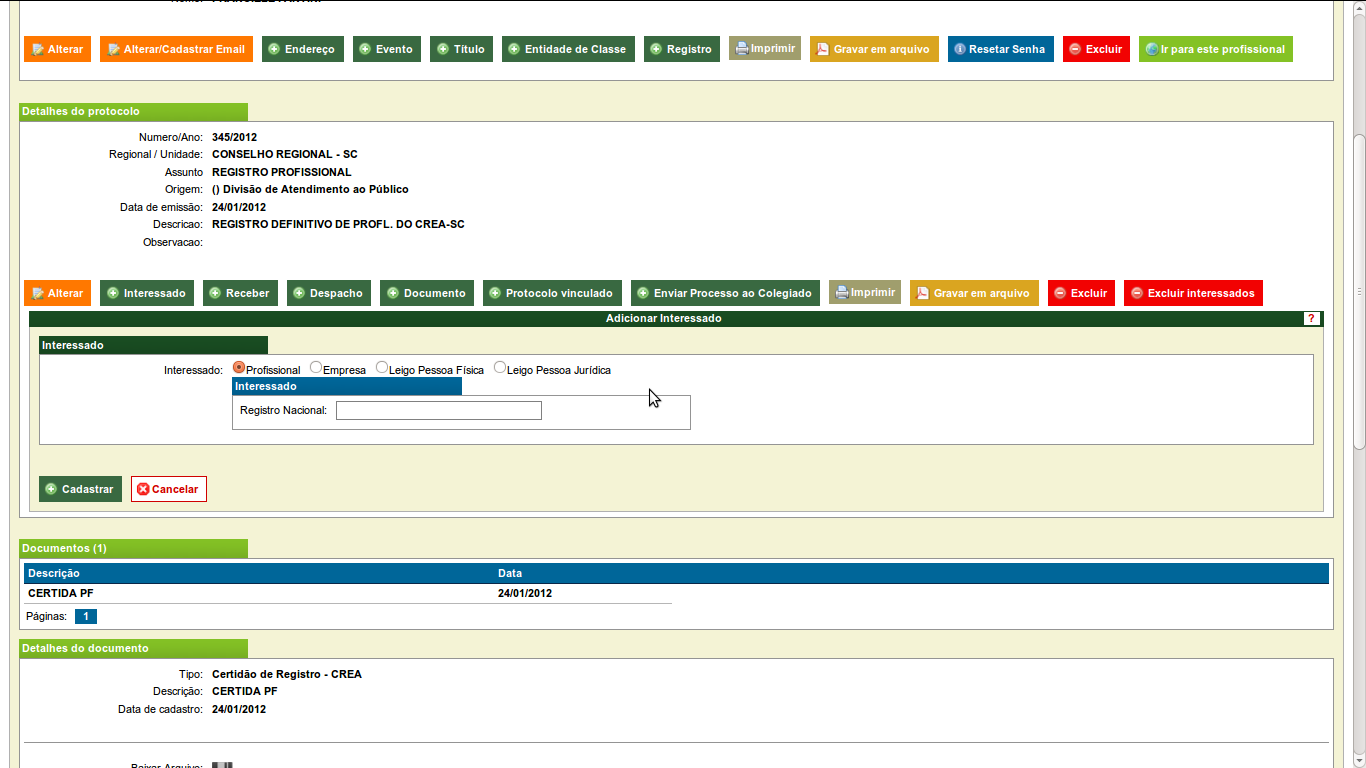
Task: Click Enviar Processo ao Colegiado
Action: 725,293
